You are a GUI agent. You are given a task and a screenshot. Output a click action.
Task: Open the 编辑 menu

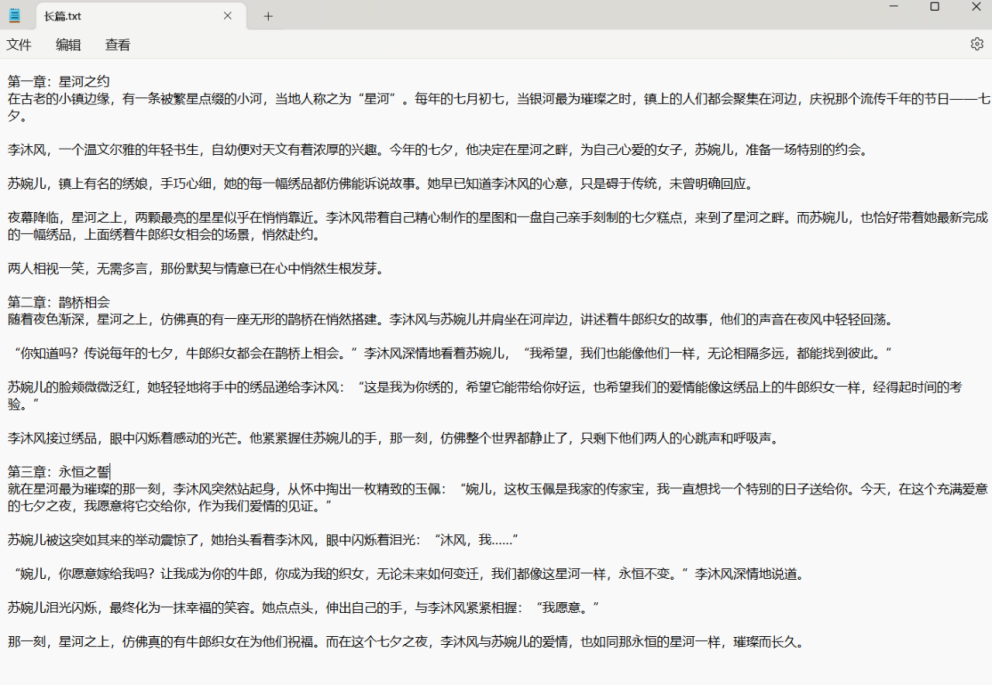pyautogui.click(x=68, y=45)
